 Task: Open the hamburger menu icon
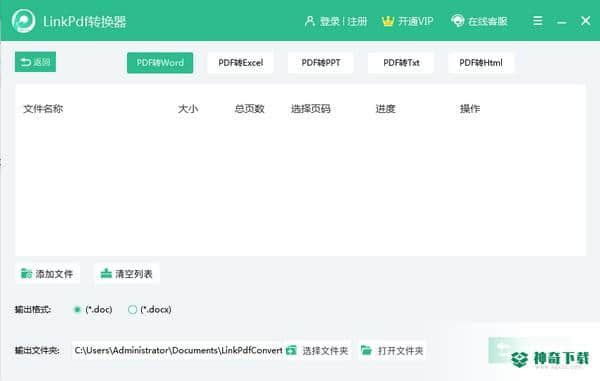click(538, 21)
